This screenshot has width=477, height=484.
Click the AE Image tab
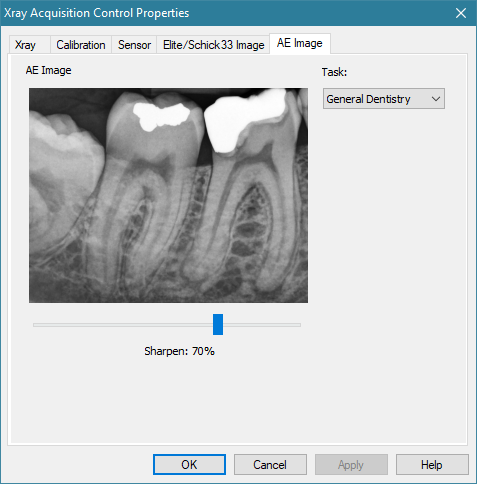(300, 43)
